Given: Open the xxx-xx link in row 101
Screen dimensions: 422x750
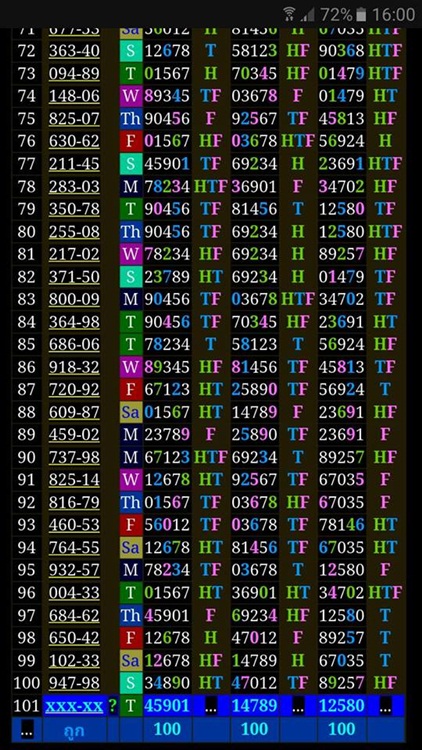Looking at the screenshot, I should coord(74,706).
